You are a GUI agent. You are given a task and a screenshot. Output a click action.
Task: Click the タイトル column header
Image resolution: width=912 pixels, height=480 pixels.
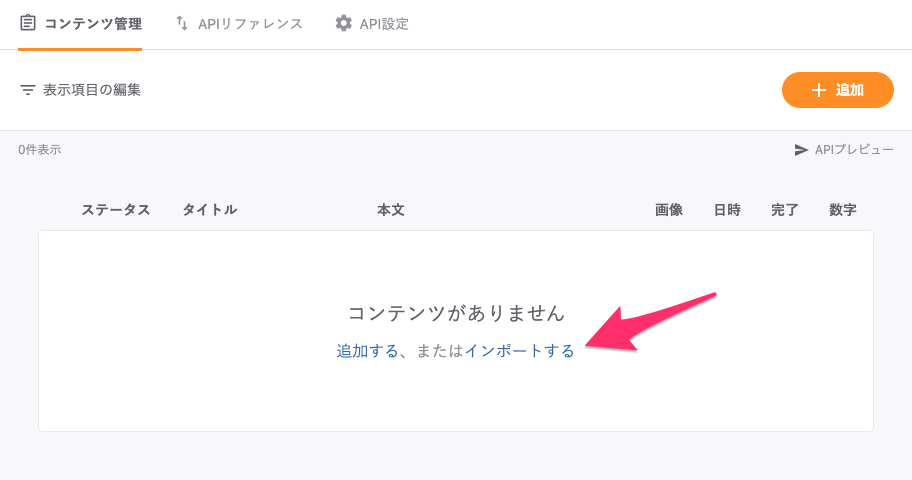tap(209, 210)
